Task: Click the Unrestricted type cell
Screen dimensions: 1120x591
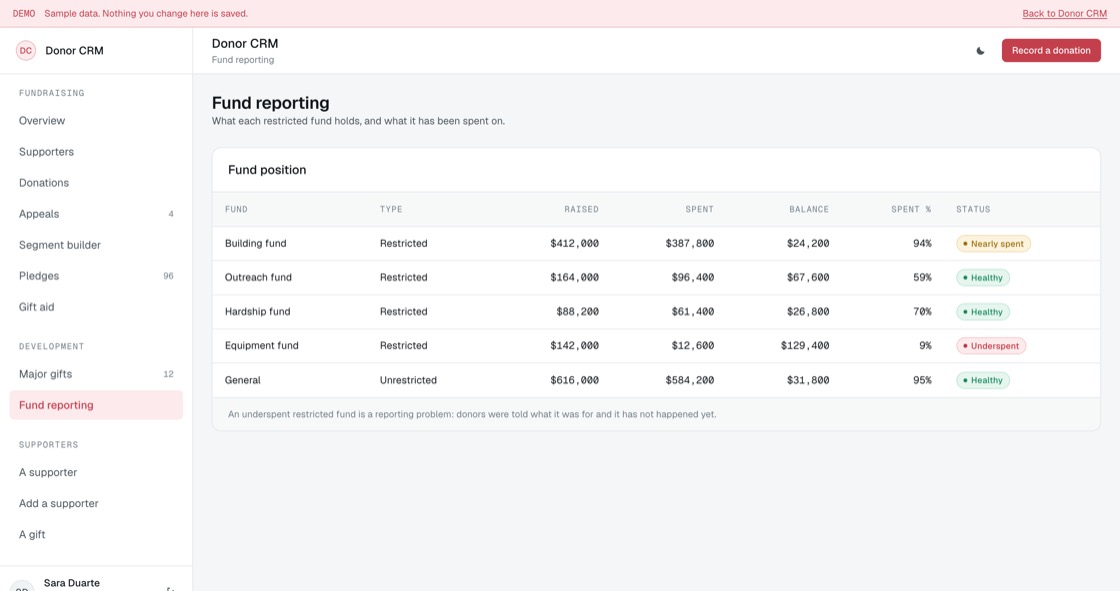Action: [x=409, y=380]
